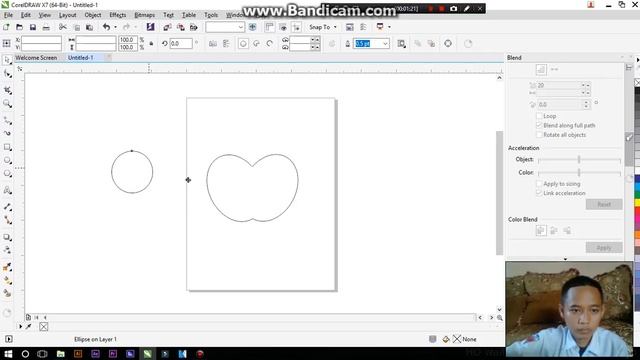This screenshot has height=360, width=640.
Task: Select the Zoom magnifier tool
Action: (7, 104)
